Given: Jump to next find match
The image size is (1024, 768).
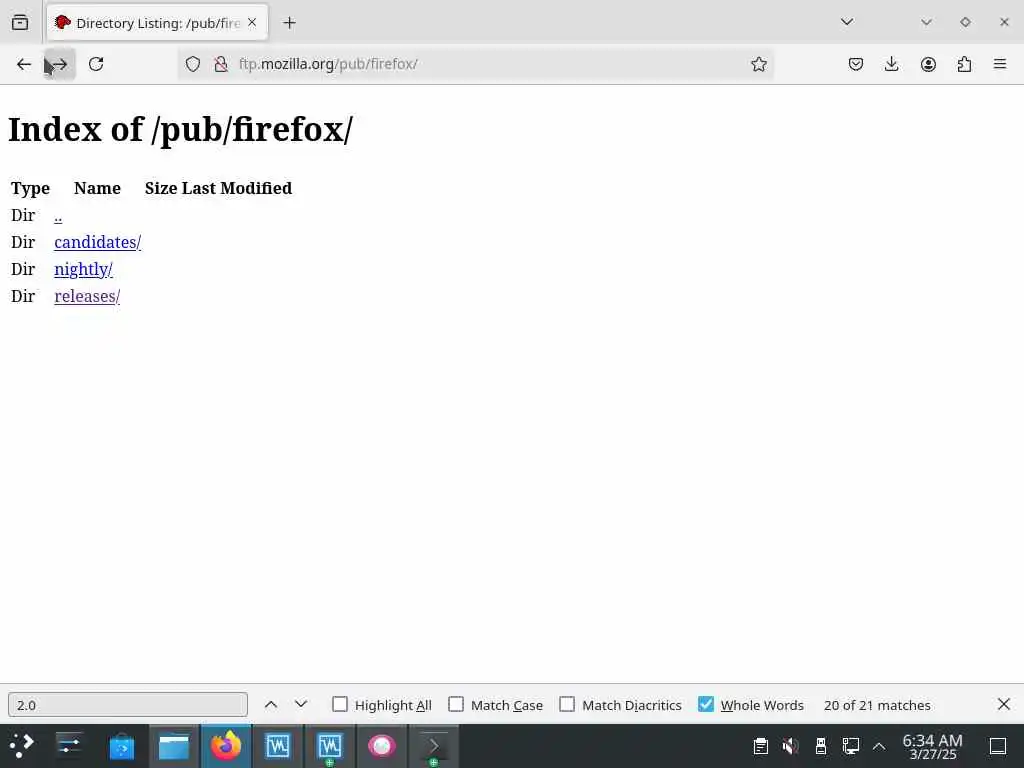Looking at the screenshot, I should coord(300,705).
